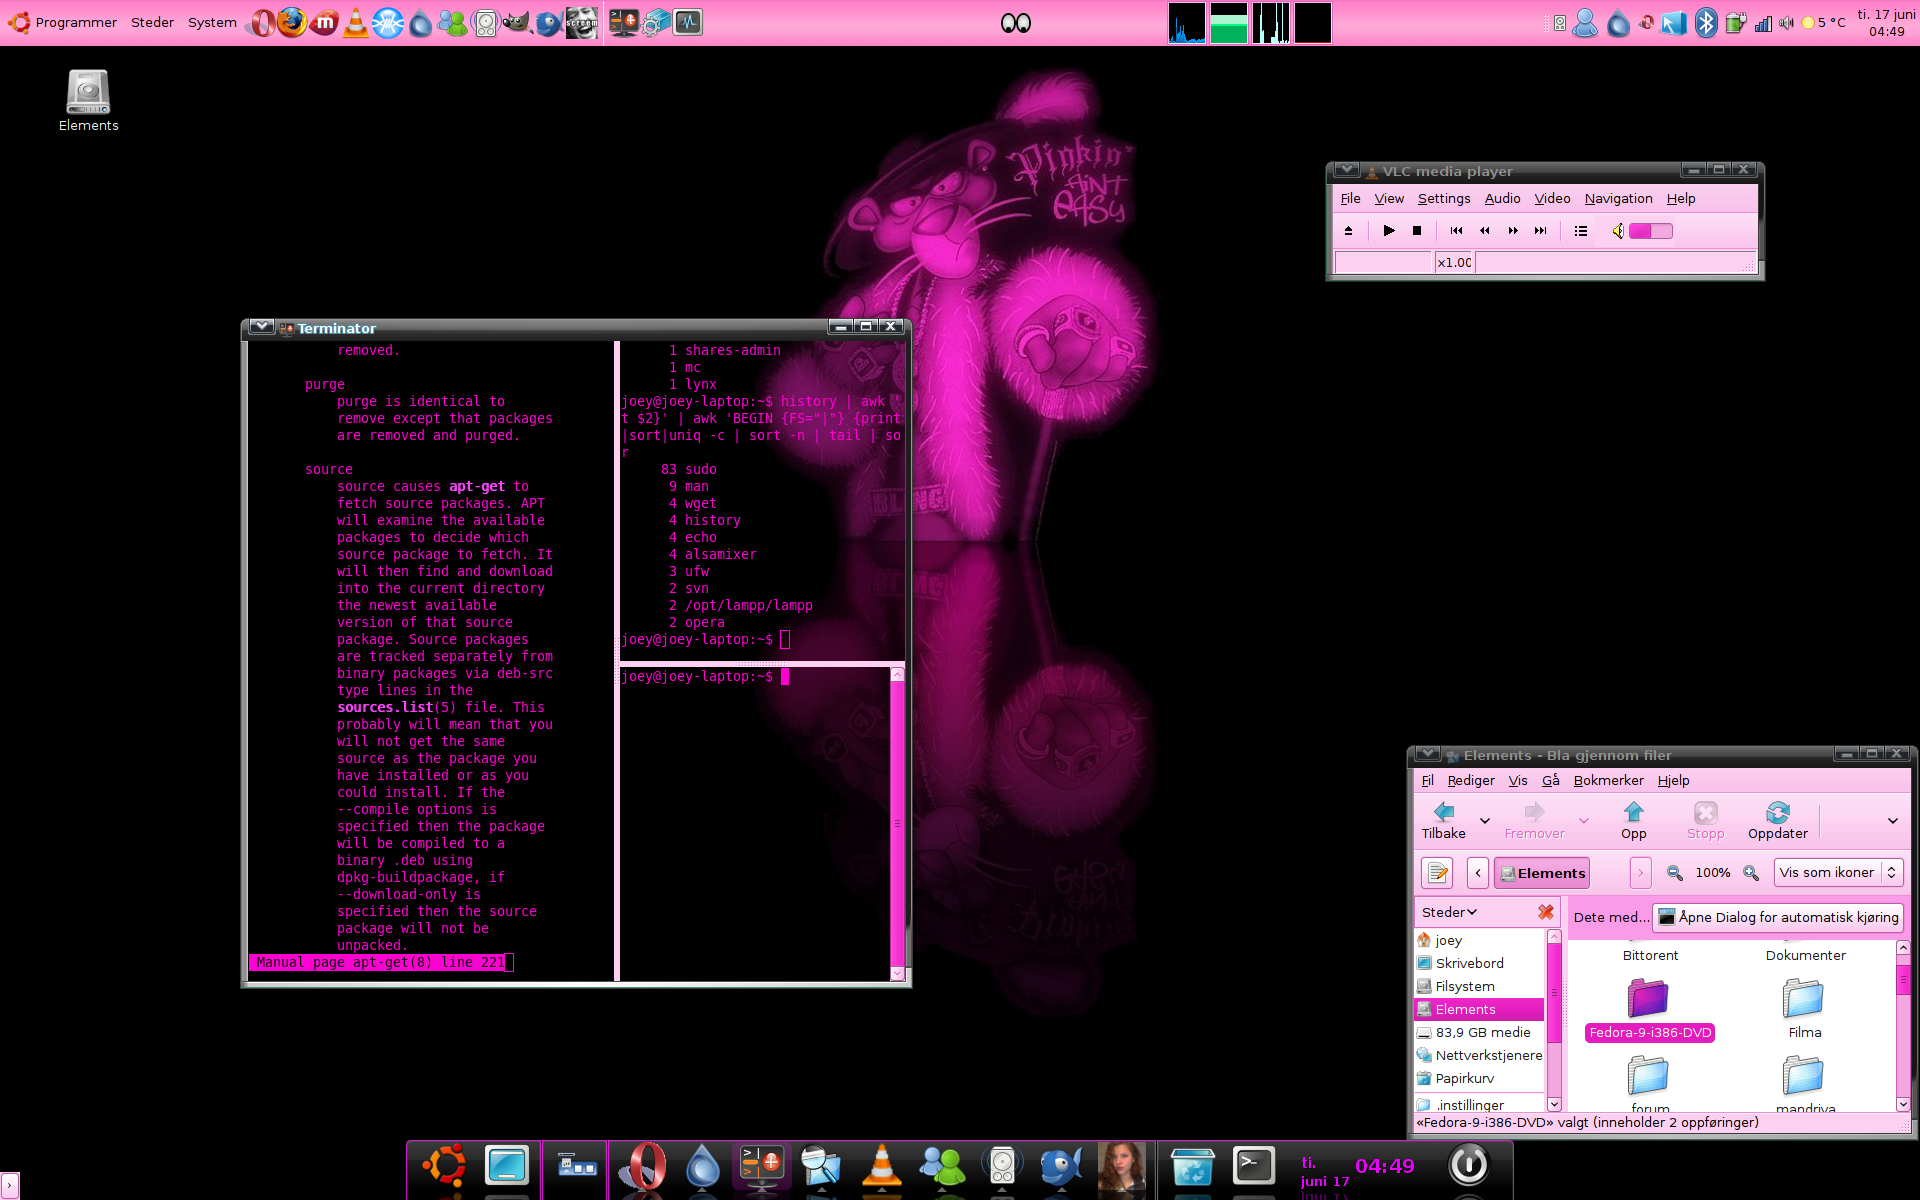Open VLC window menu arrow in titlebar
The image size is (1920, 1200).
[x=1346, y=170]
